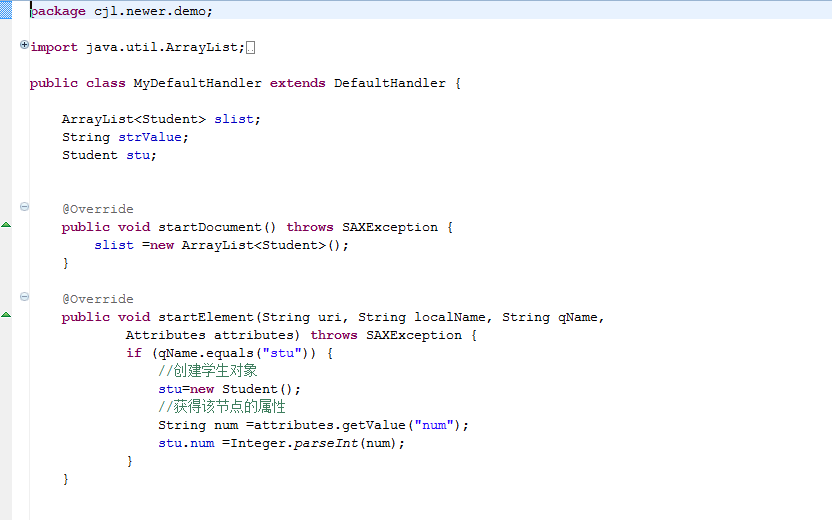
Task: Click the comment //创建学生对象
Action: [207, 370]
